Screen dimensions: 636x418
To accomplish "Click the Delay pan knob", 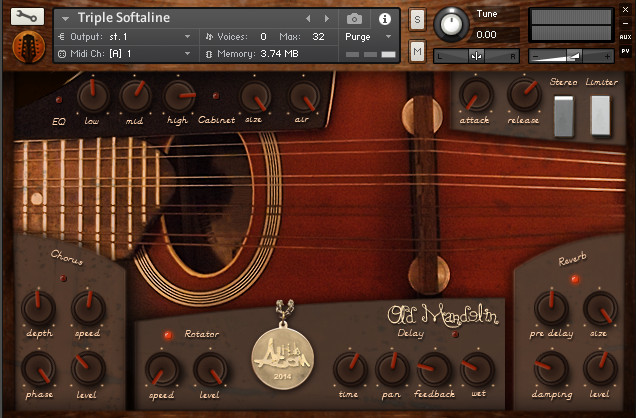I will coord(392,369).
